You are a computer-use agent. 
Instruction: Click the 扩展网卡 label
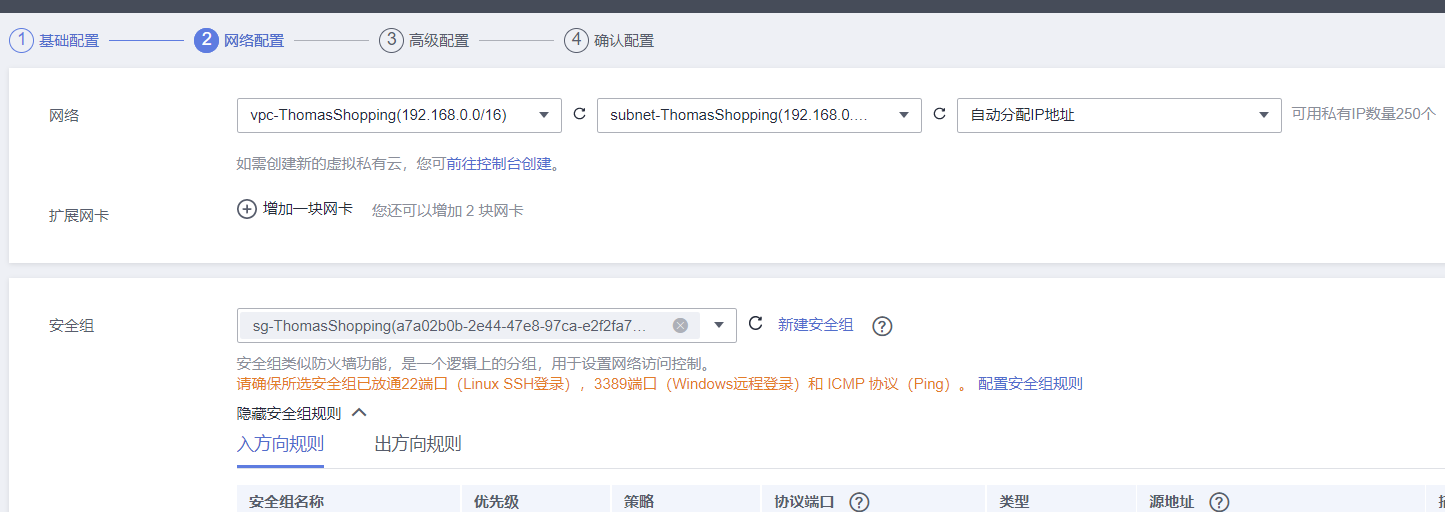[x=79, y=215]
